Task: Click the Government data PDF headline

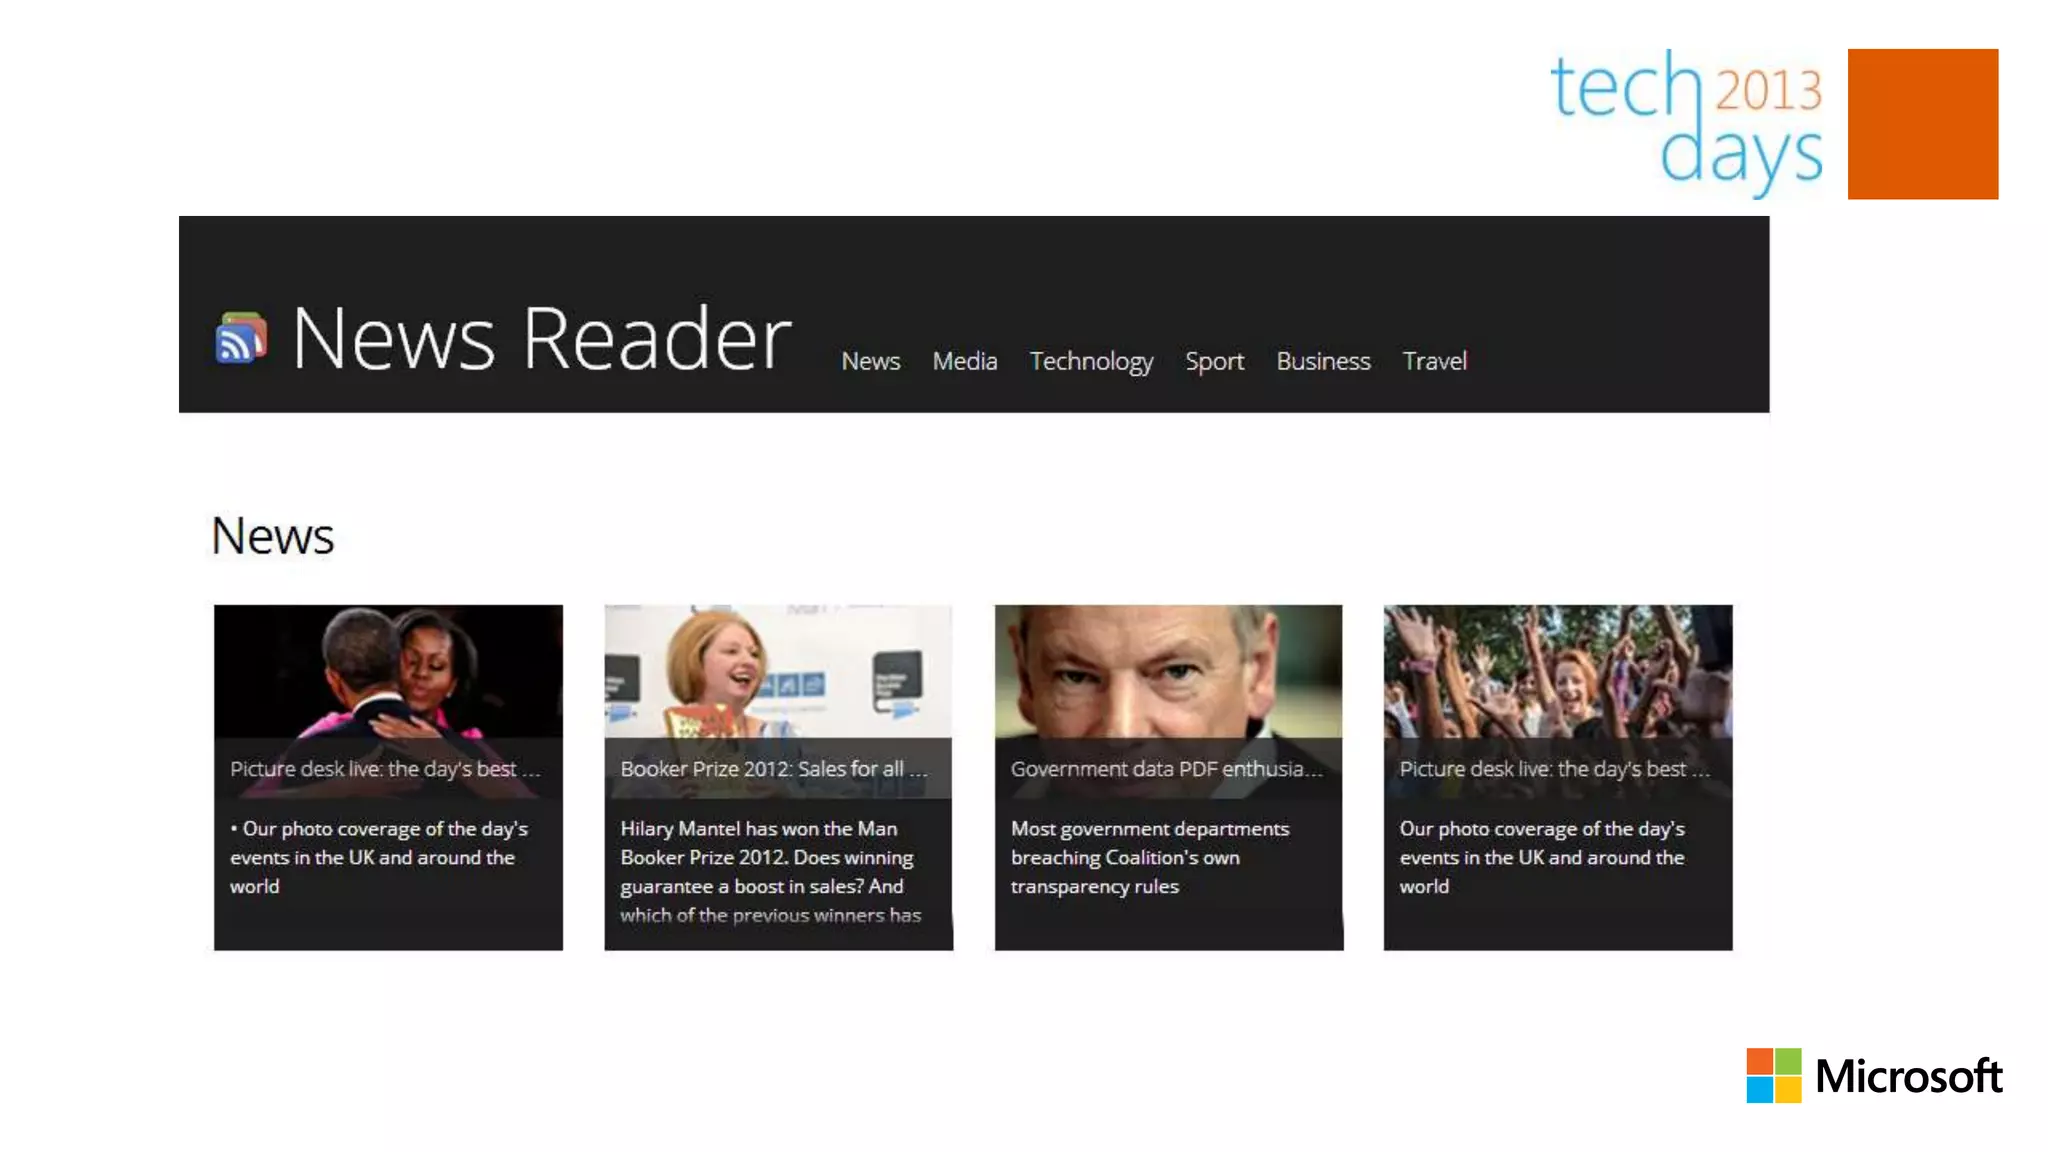Action: click(x=1165, y=769)
